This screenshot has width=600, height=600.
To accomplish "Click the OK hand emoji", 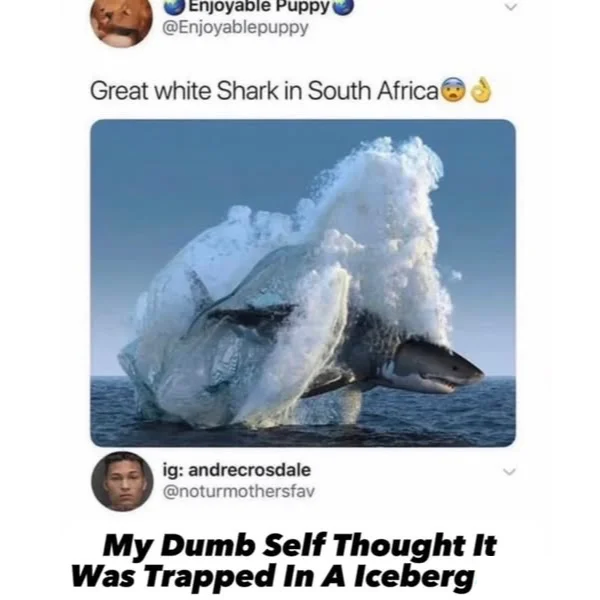I will click(x=481, y=90).
